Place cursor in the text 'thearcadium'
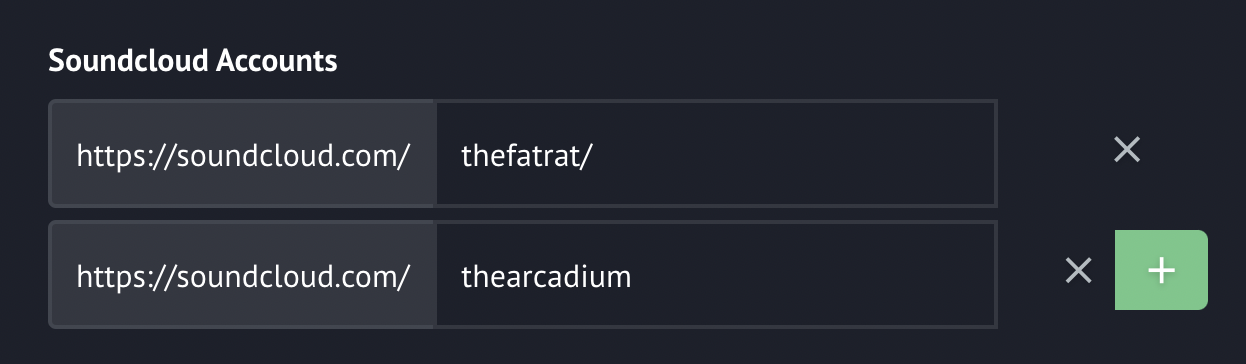 pos(546,276)
